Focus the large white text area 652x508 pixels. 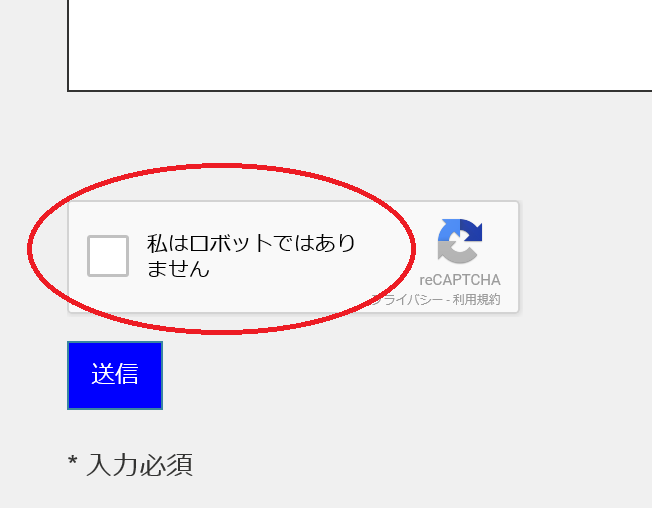360,45
